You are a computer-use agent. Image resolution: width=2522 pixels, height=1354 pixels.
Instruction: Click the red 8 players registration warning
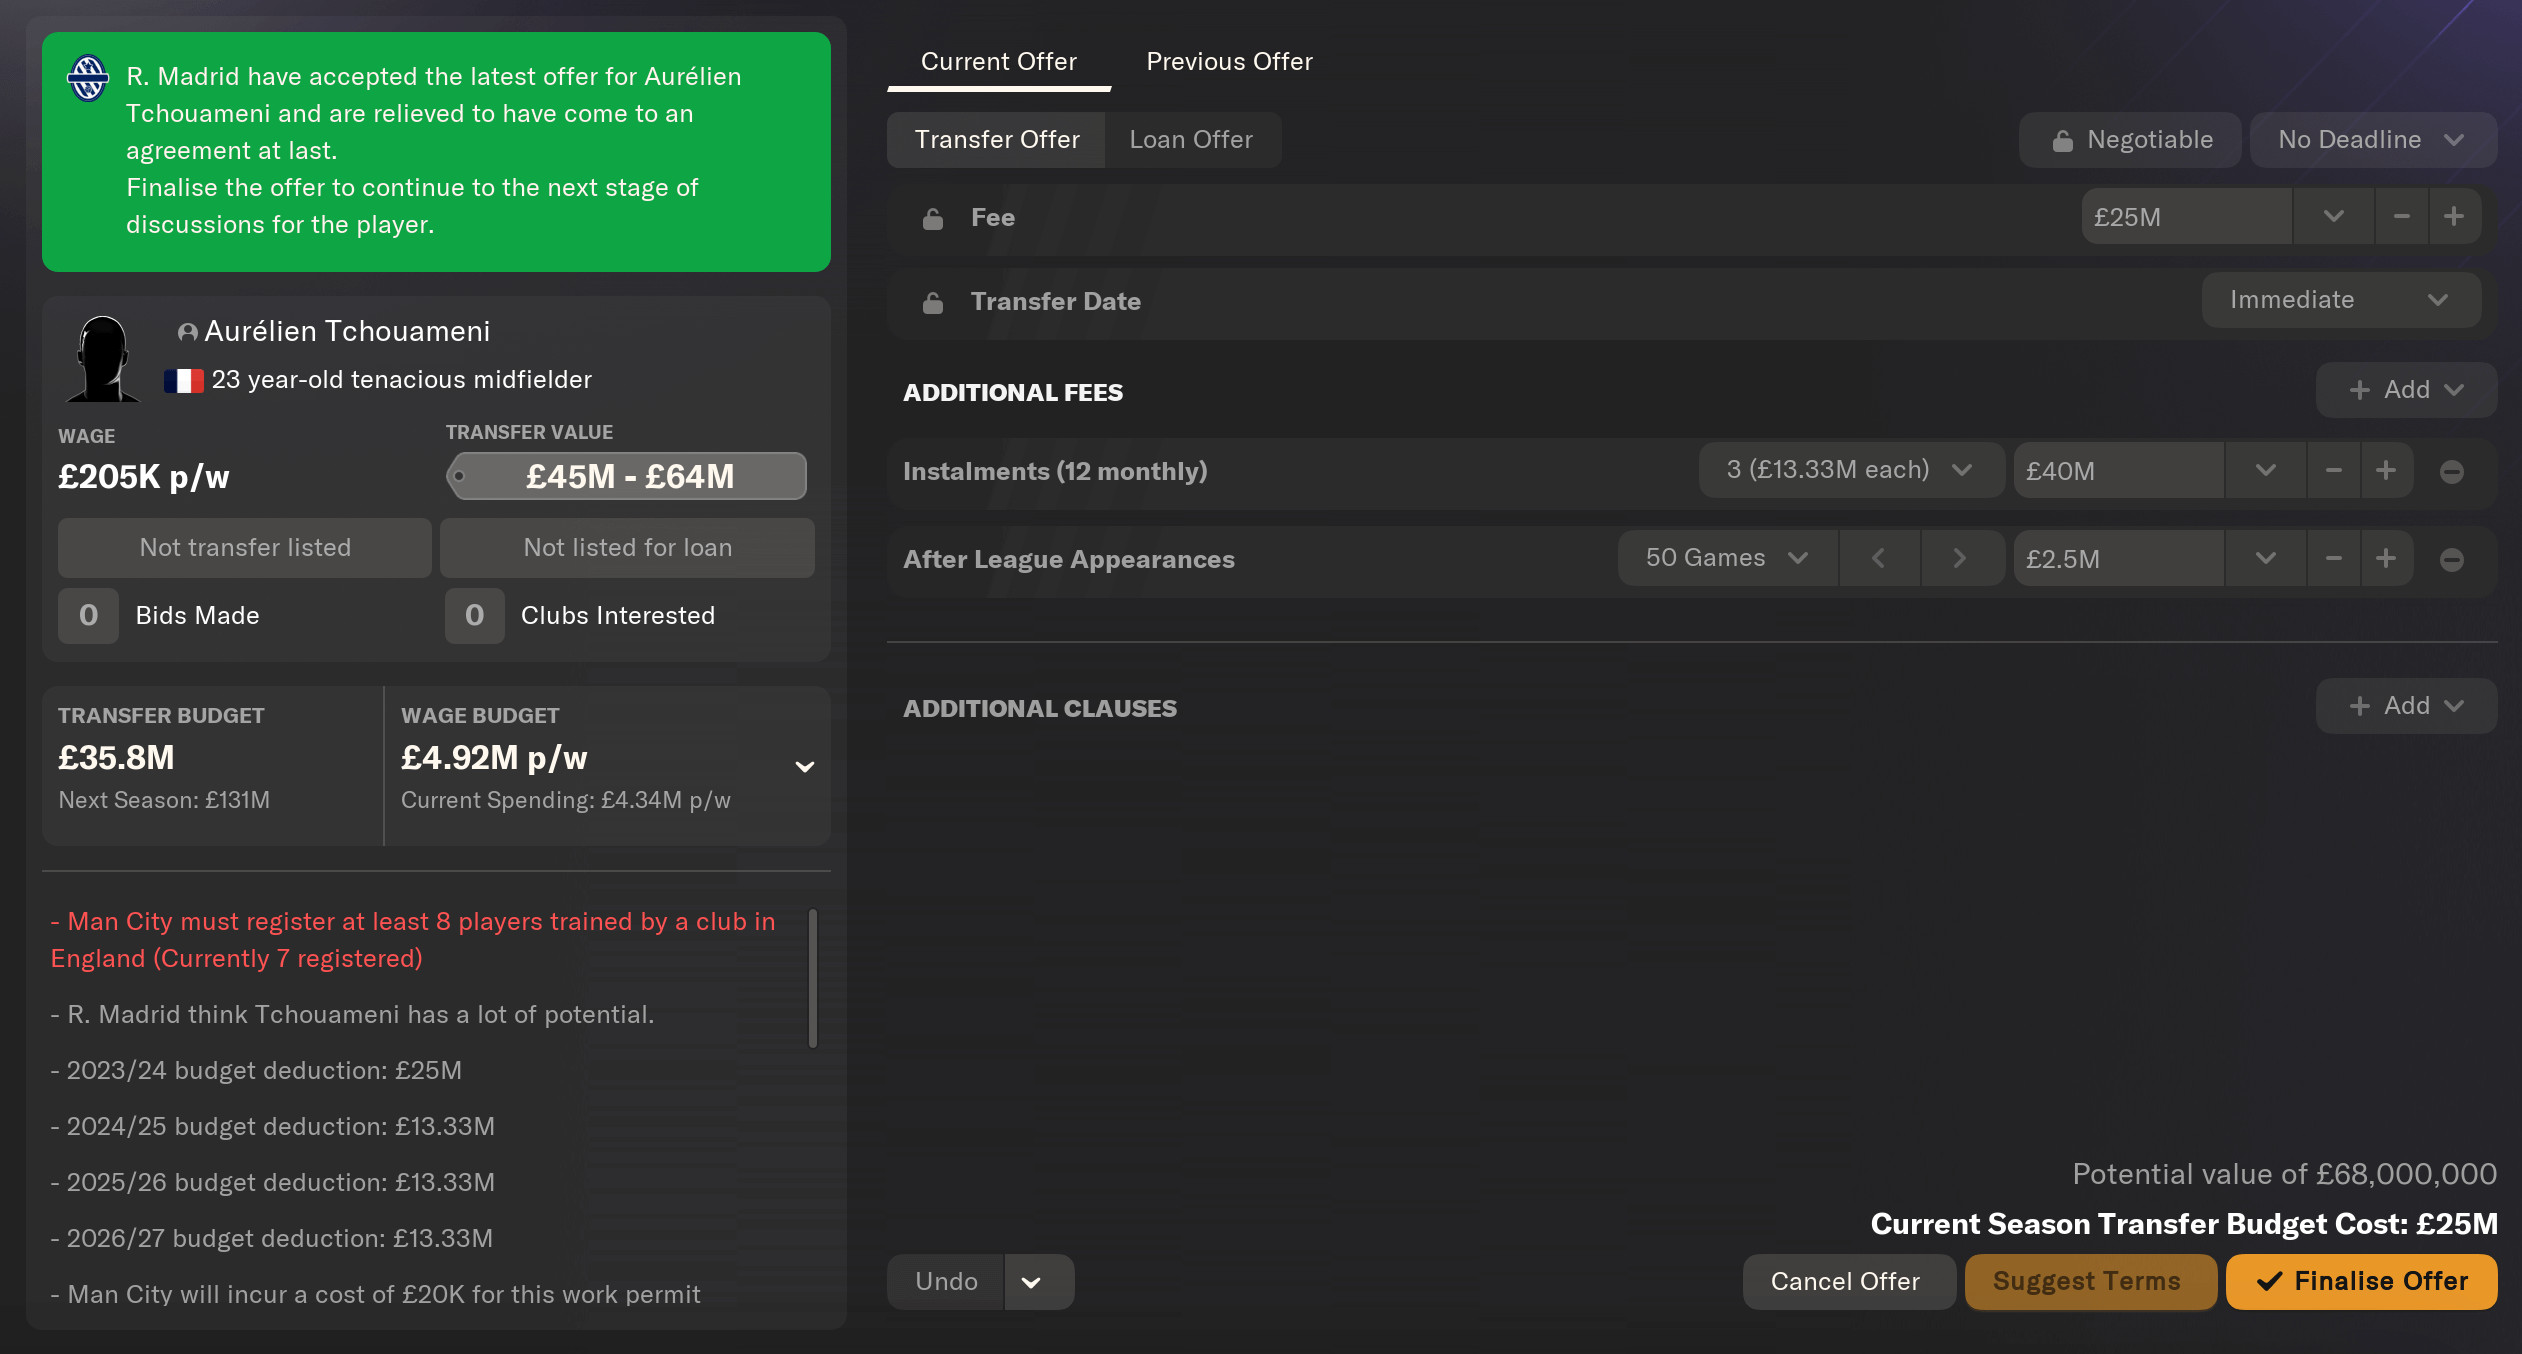point(413,940)
